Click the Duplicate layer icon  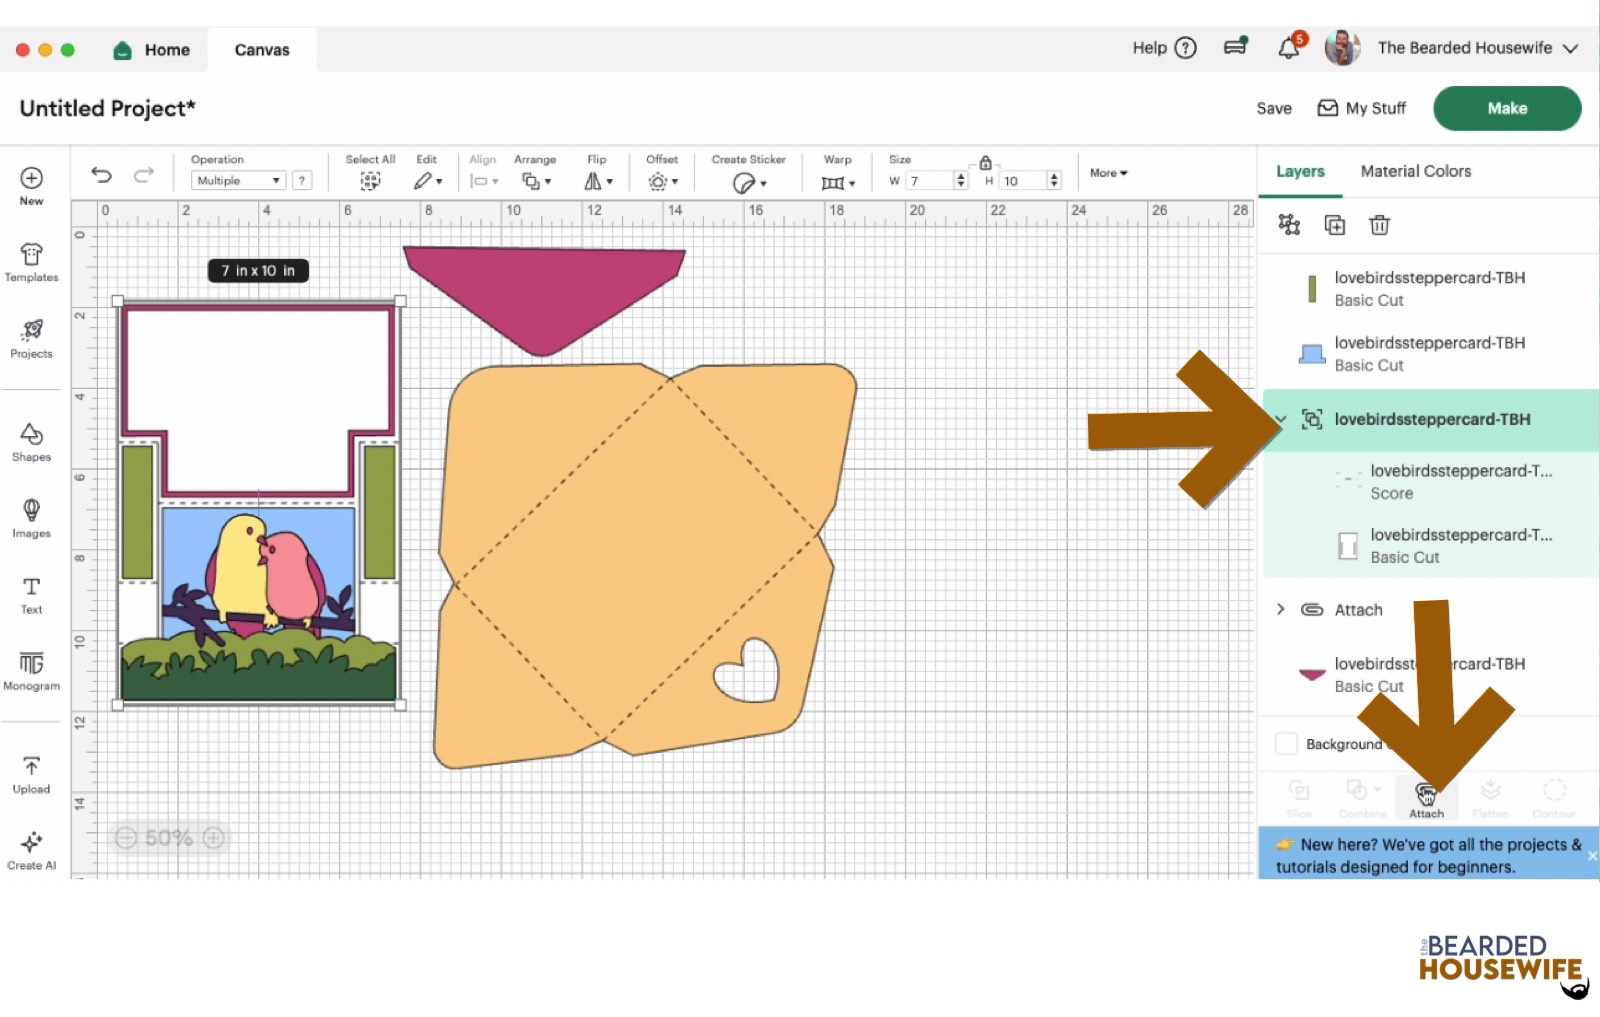[1334, 225]
